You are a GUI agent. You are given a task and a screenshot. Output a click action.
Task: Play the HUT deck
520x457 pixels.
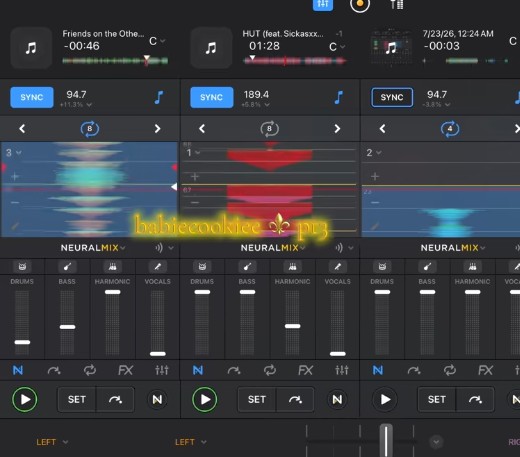[x=205, y=399]
